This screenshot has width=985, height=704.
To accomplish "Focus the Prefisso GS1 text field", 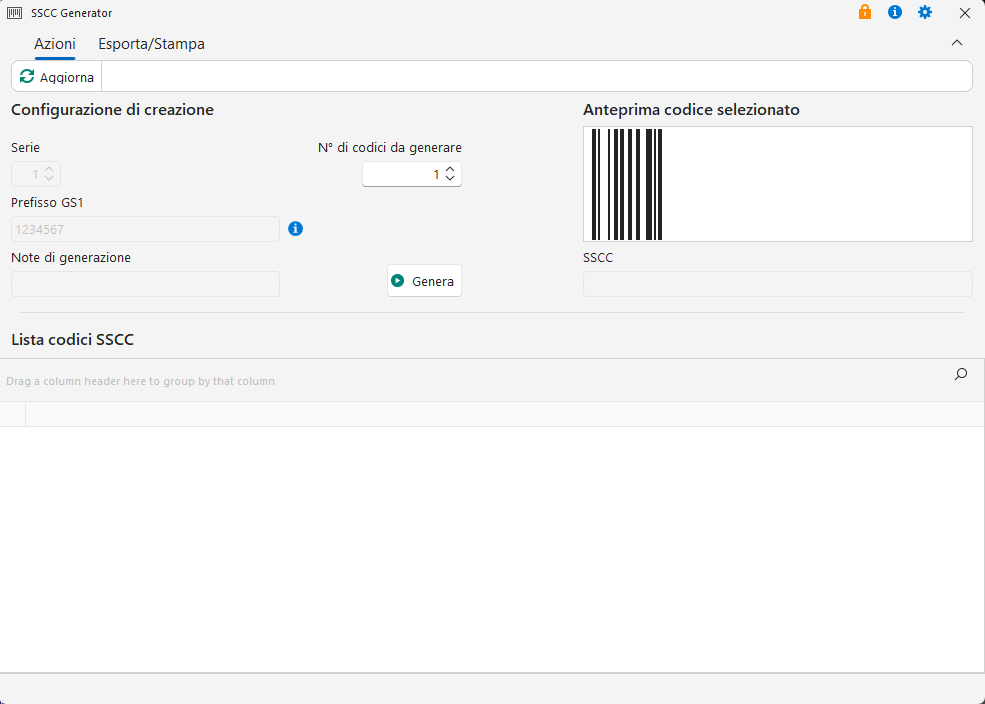I will [145, 229].
